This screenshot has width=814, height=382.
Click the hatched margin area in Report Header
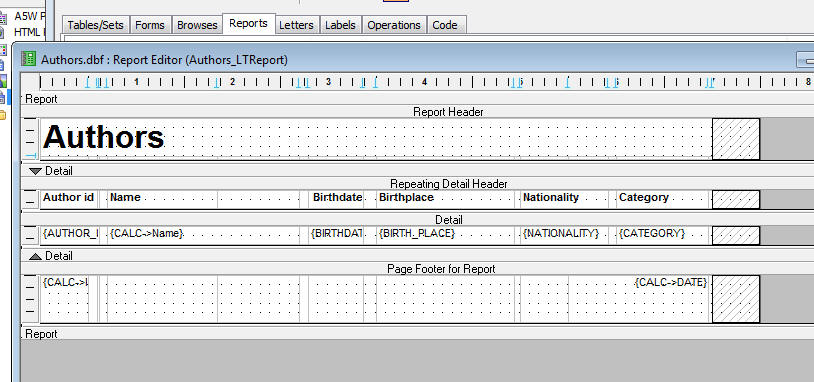click(736, 139)
